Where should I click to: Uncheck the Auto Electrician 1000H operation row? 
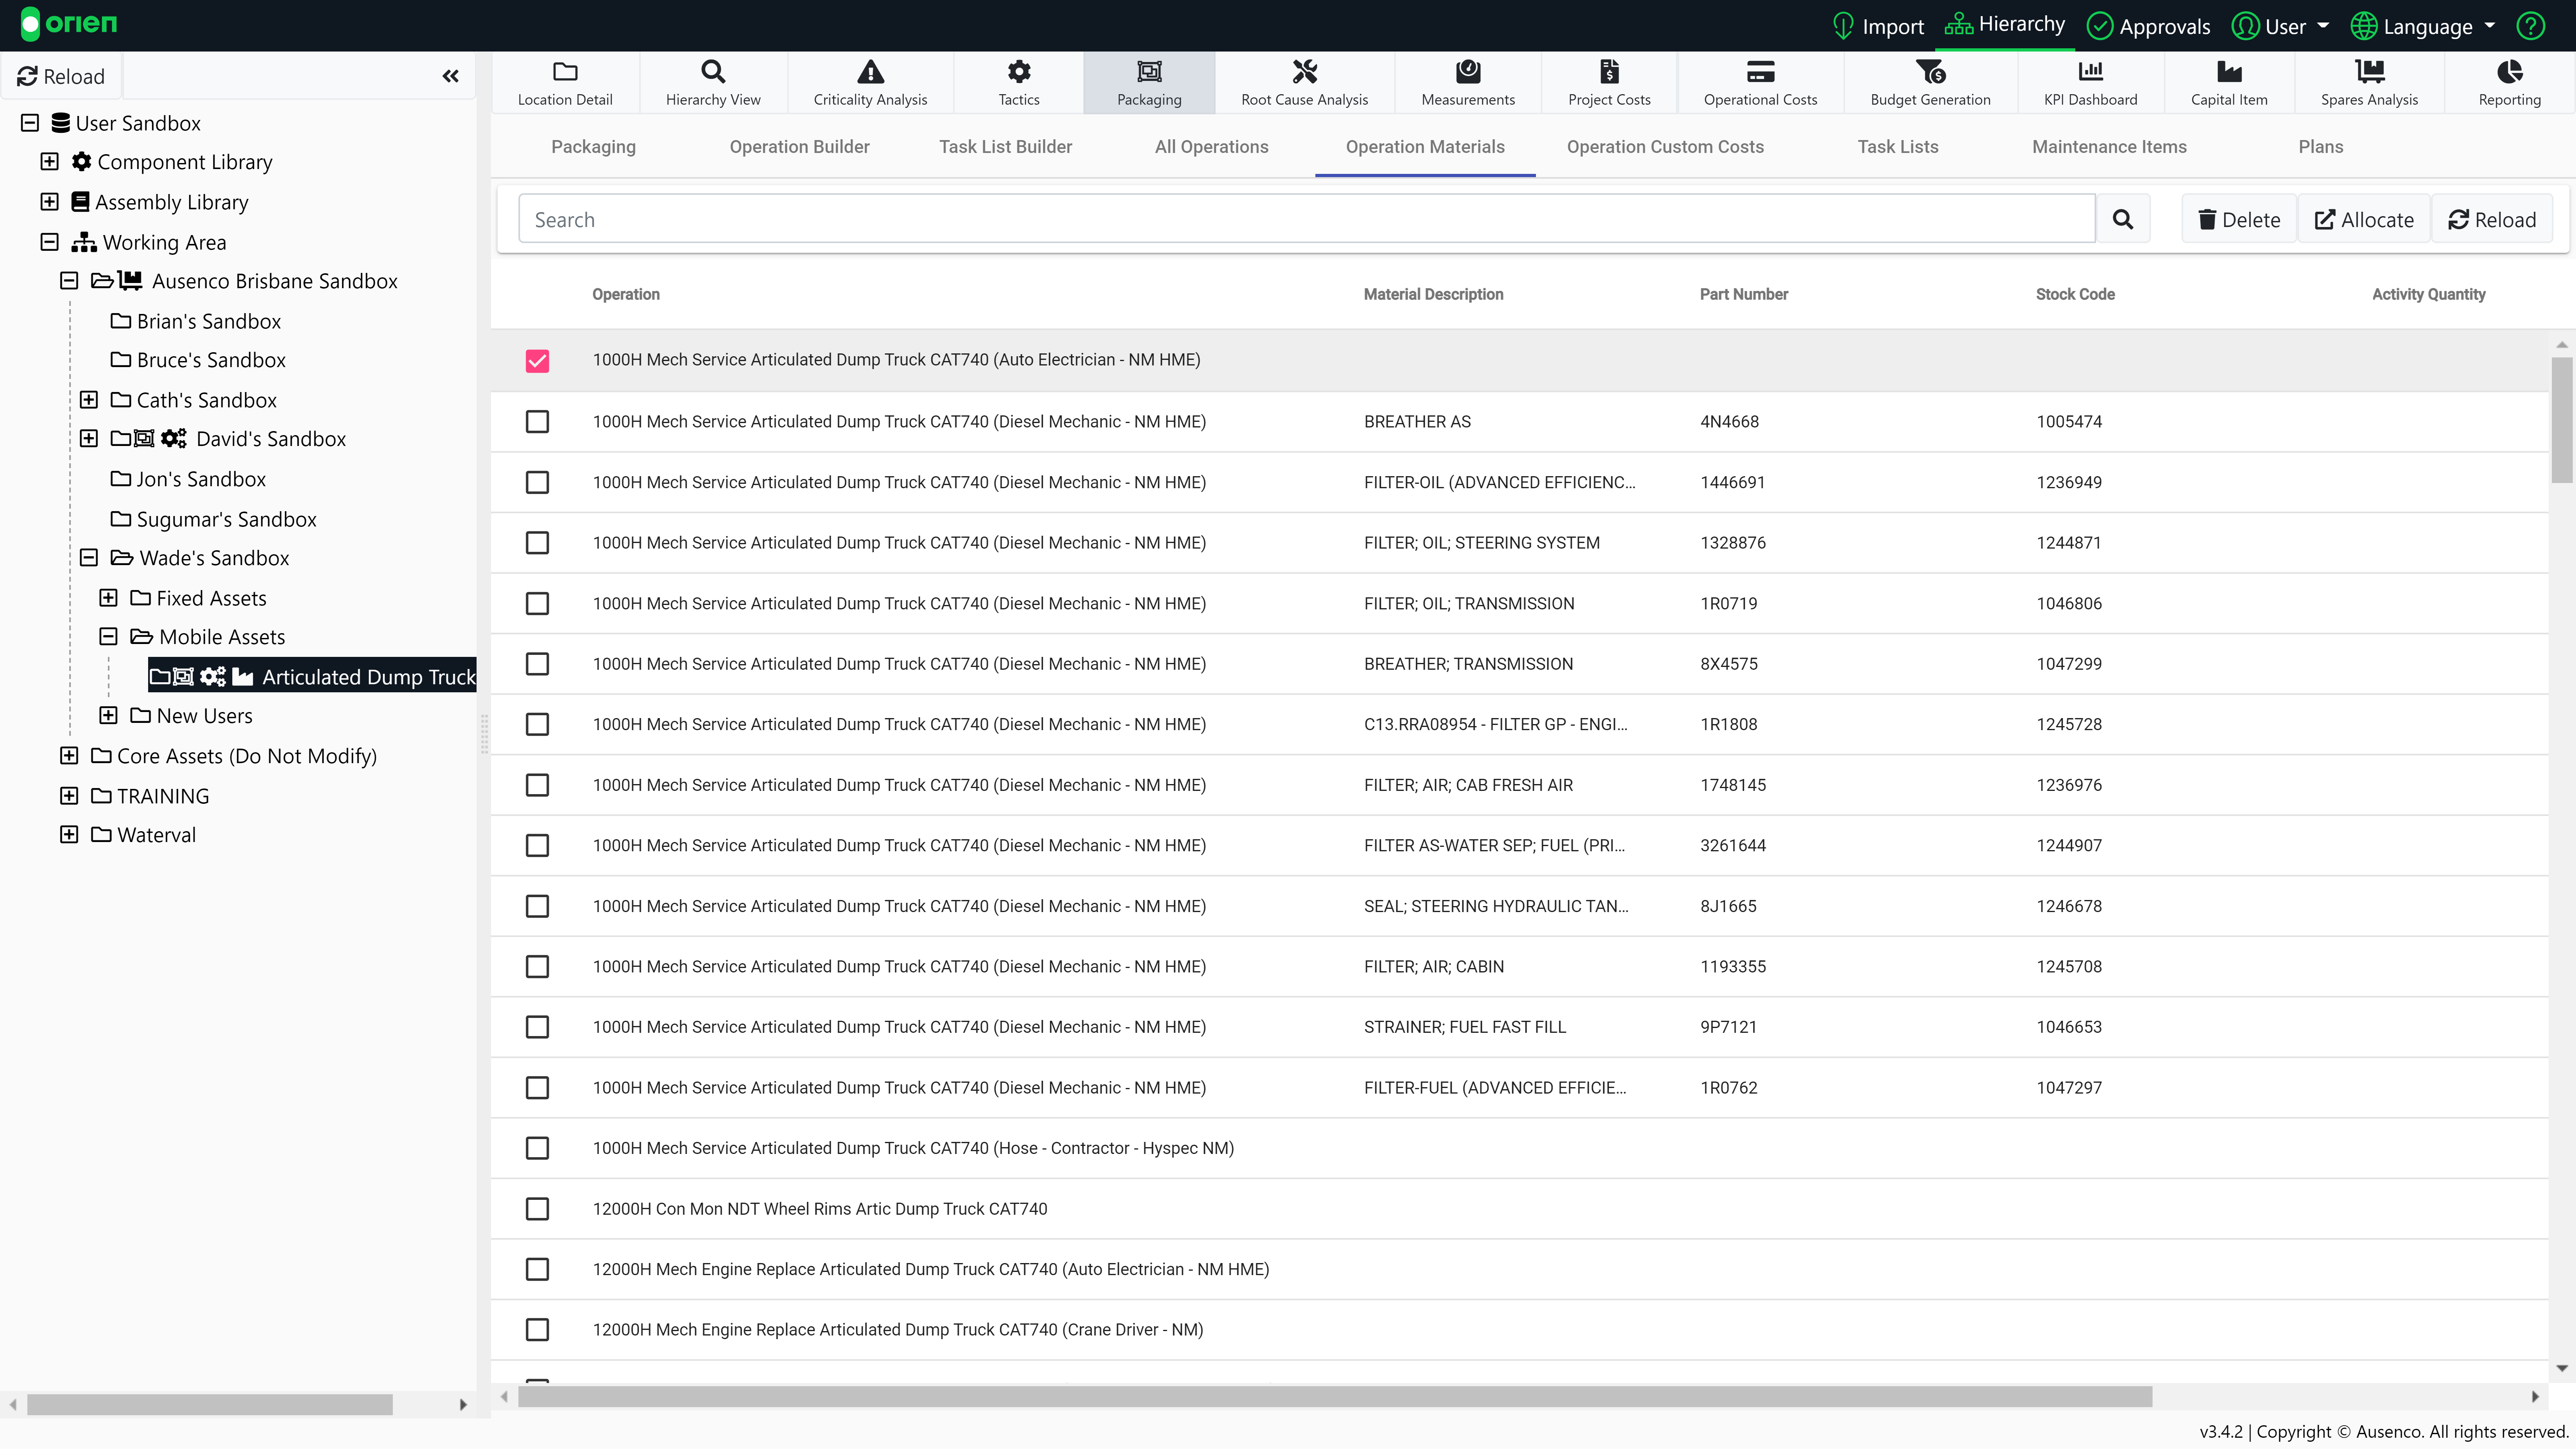(537, 361)
